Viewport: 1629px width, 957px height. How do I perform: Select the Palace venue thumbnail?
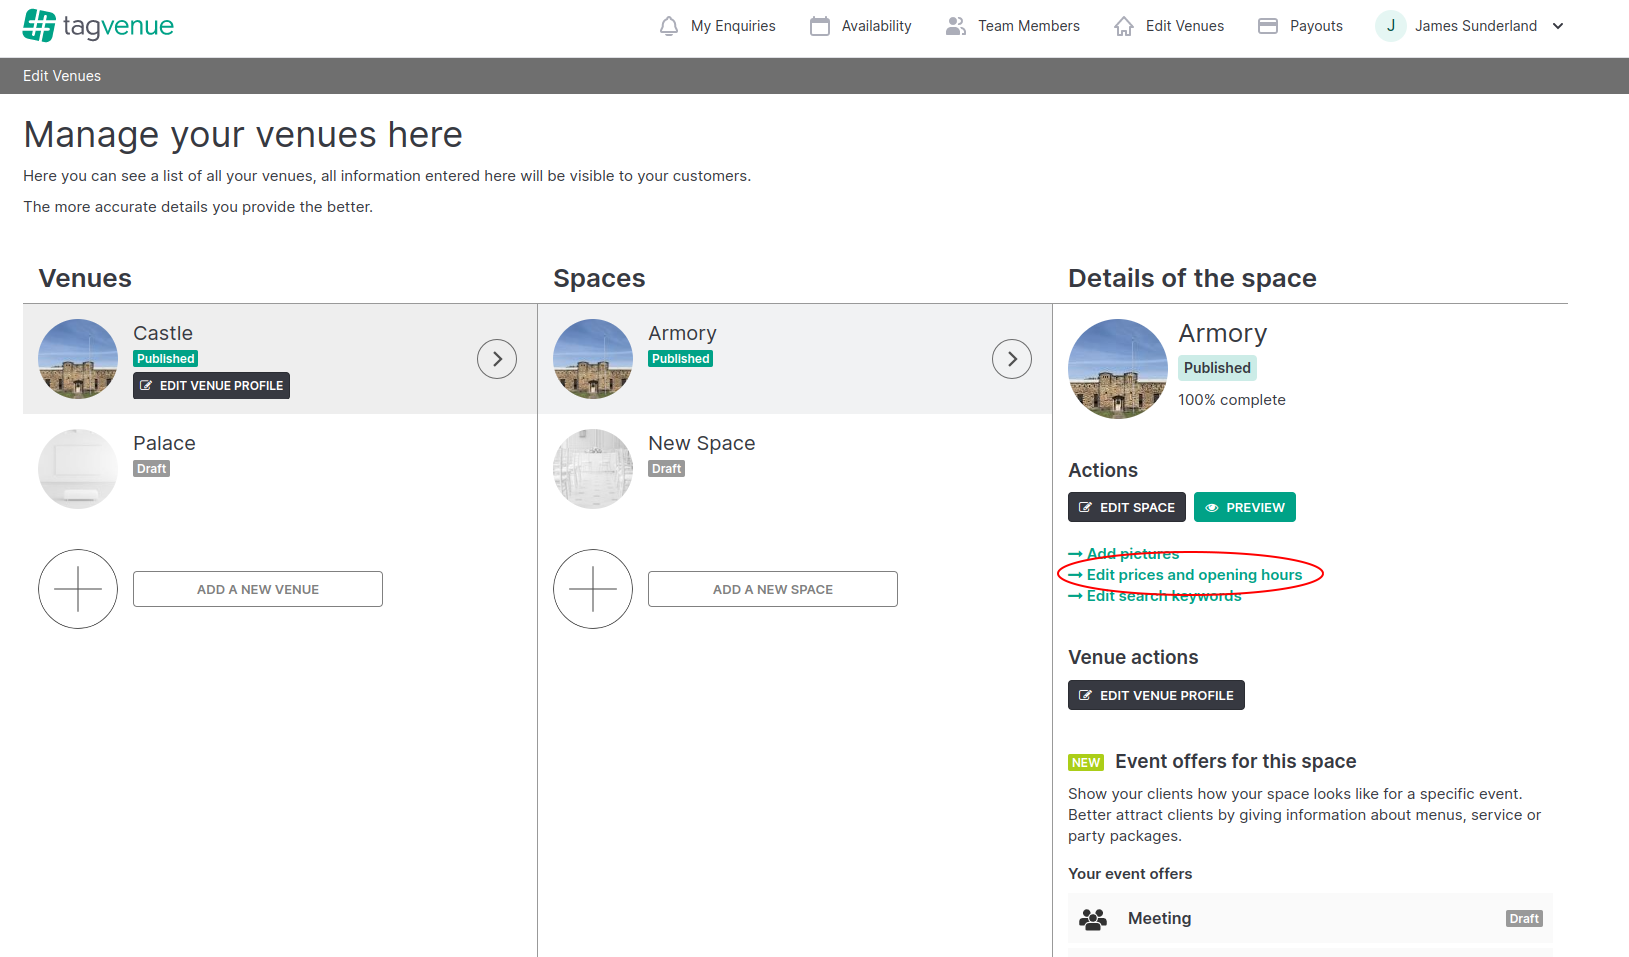[x=78, y=469]
